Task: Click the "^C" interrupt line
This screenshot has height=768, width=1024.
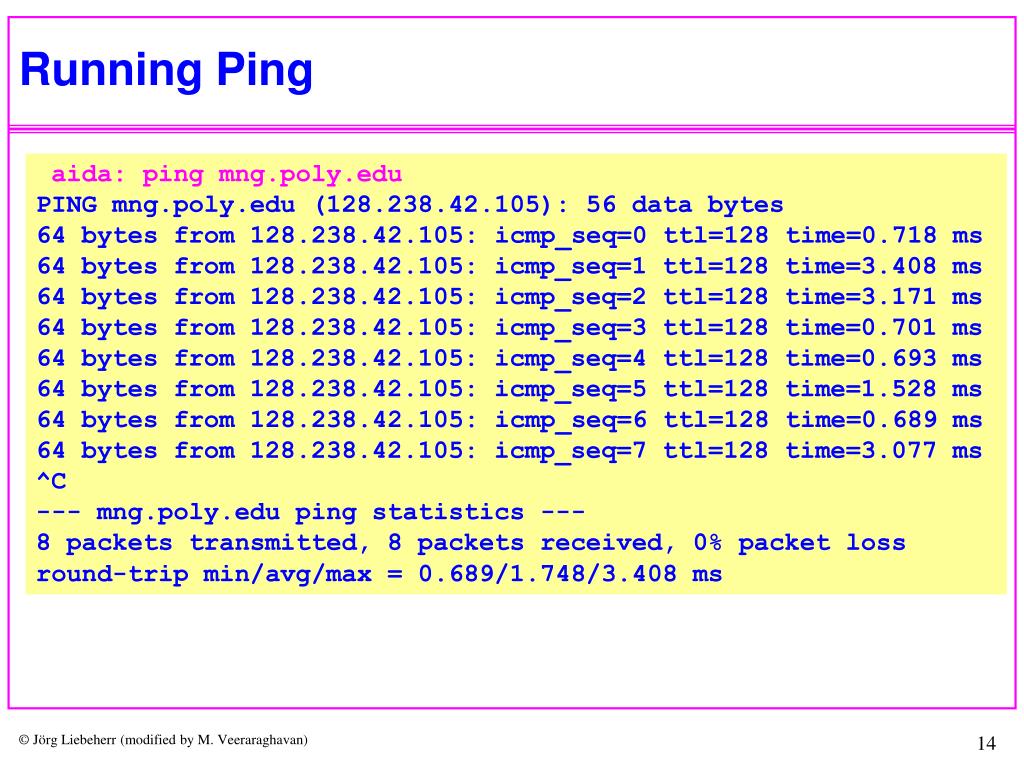Action: [52, 481]
